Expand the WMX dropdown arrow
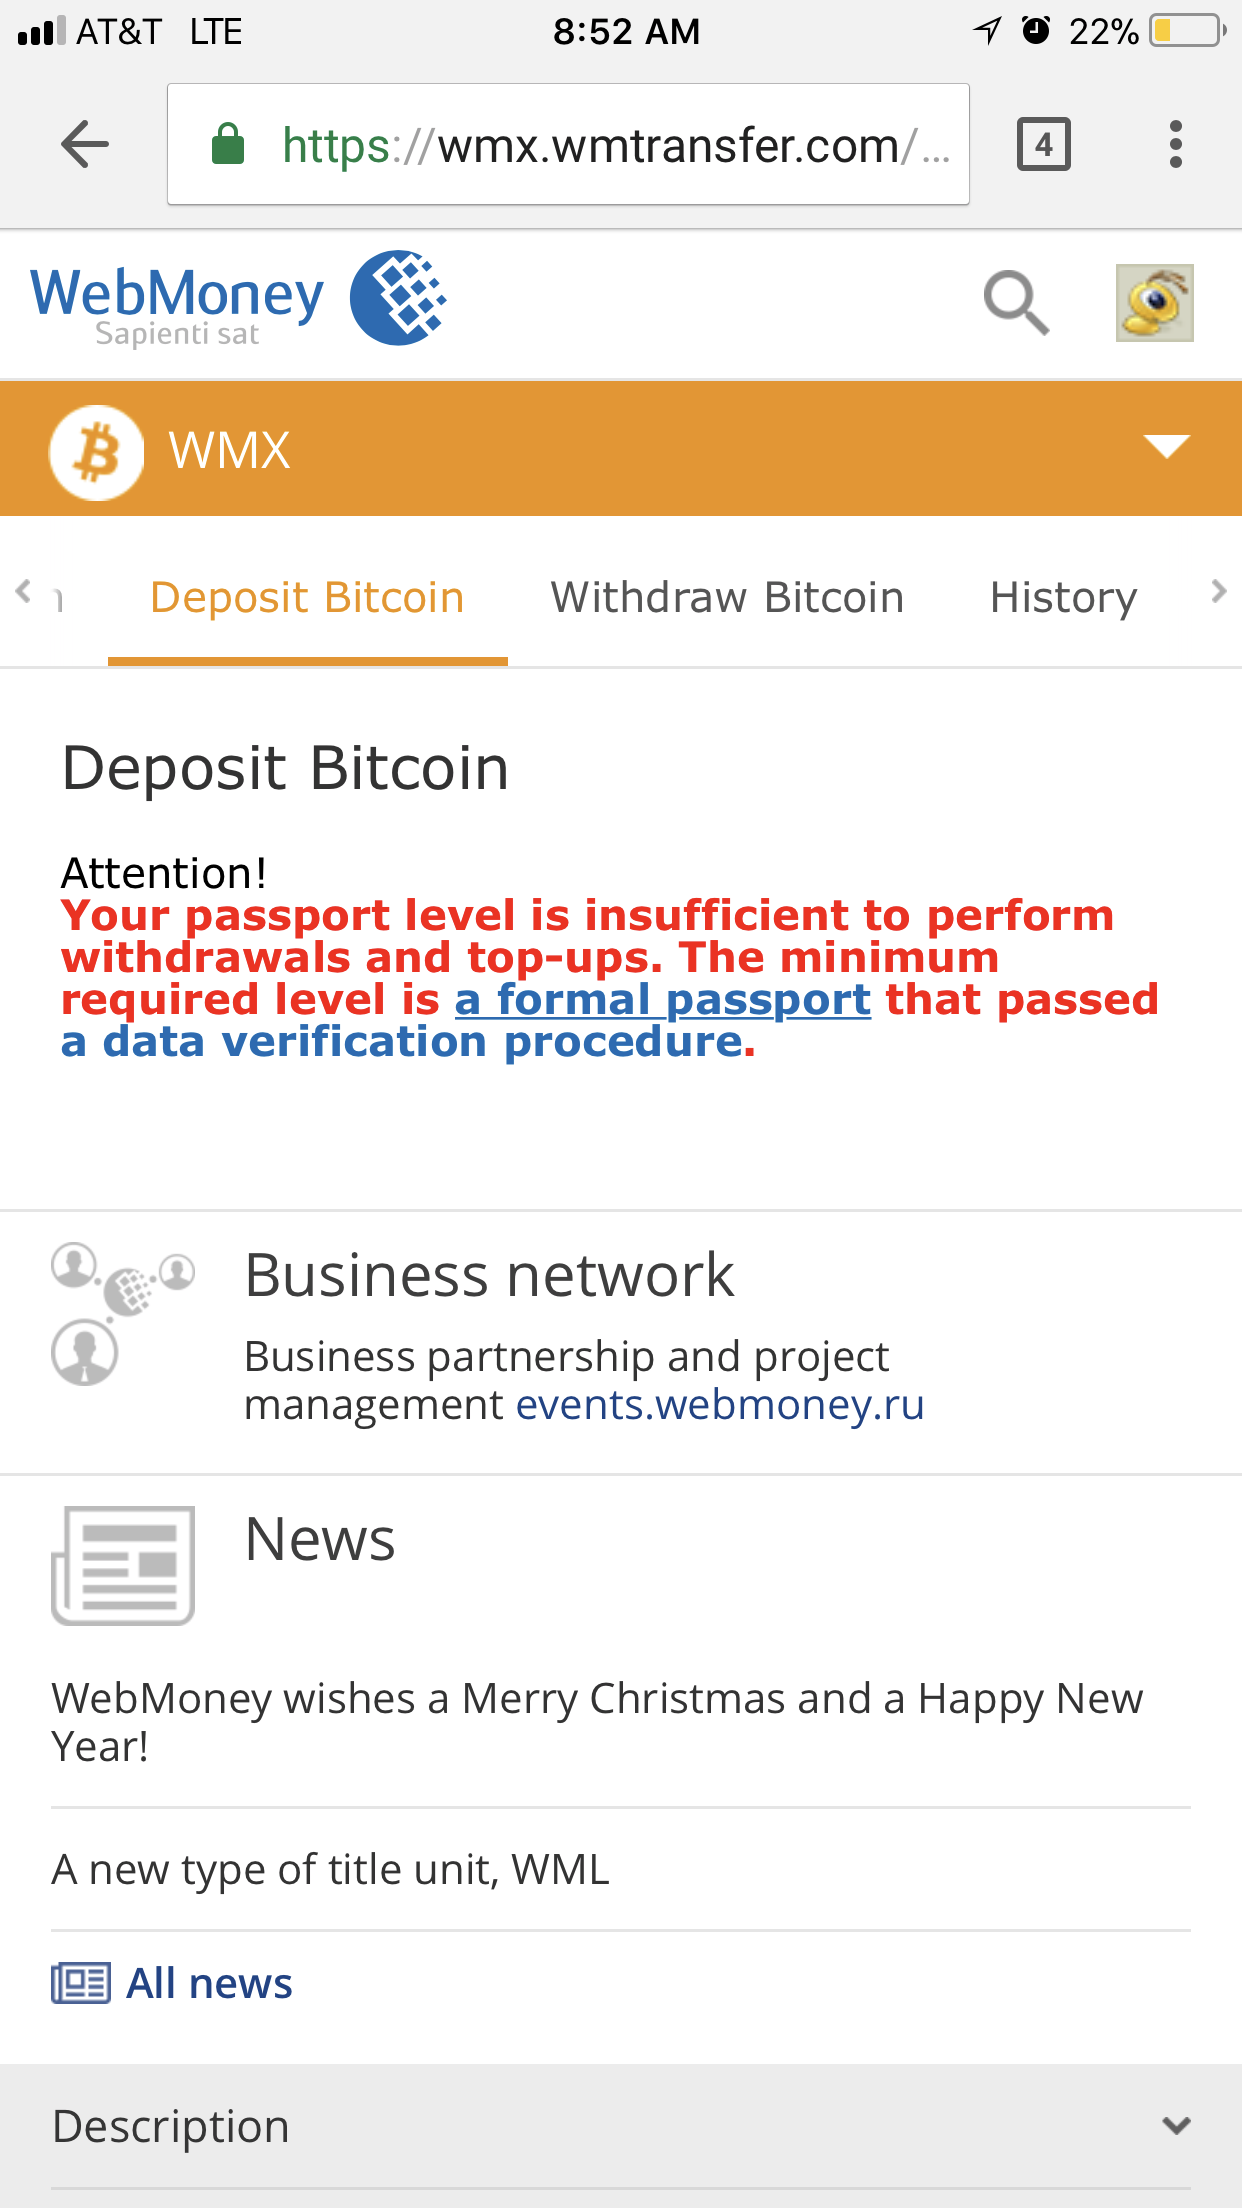This screenshot has height=2208, width=1242. tap(1166, 447)
